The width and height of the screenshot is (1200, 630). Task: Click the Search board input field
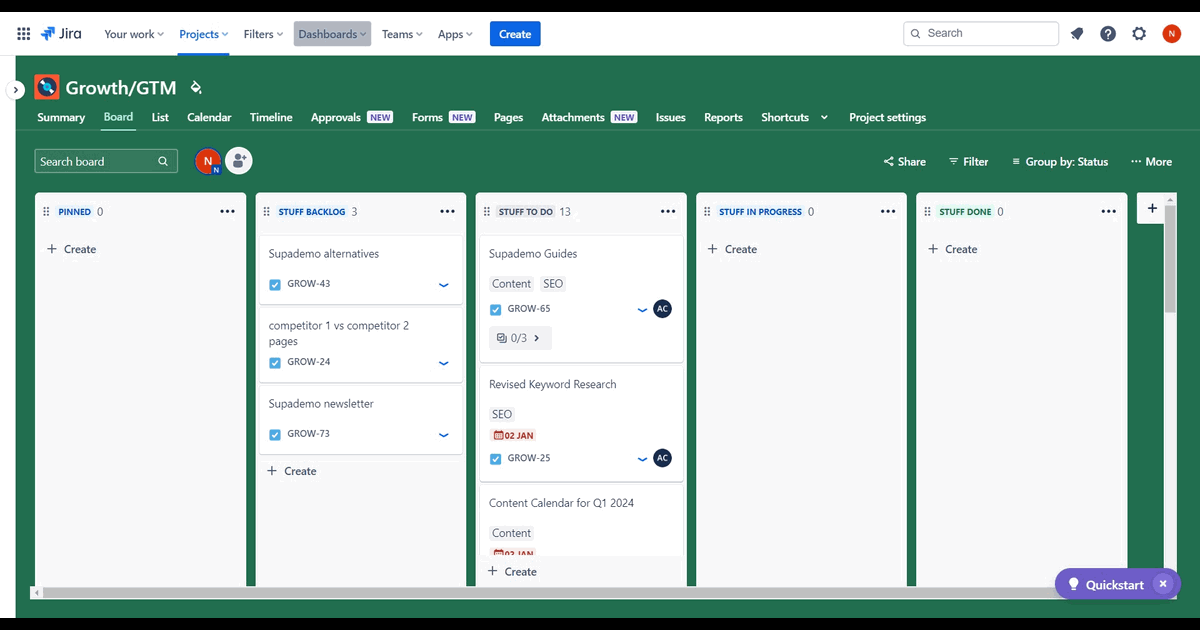coord(106,161)
